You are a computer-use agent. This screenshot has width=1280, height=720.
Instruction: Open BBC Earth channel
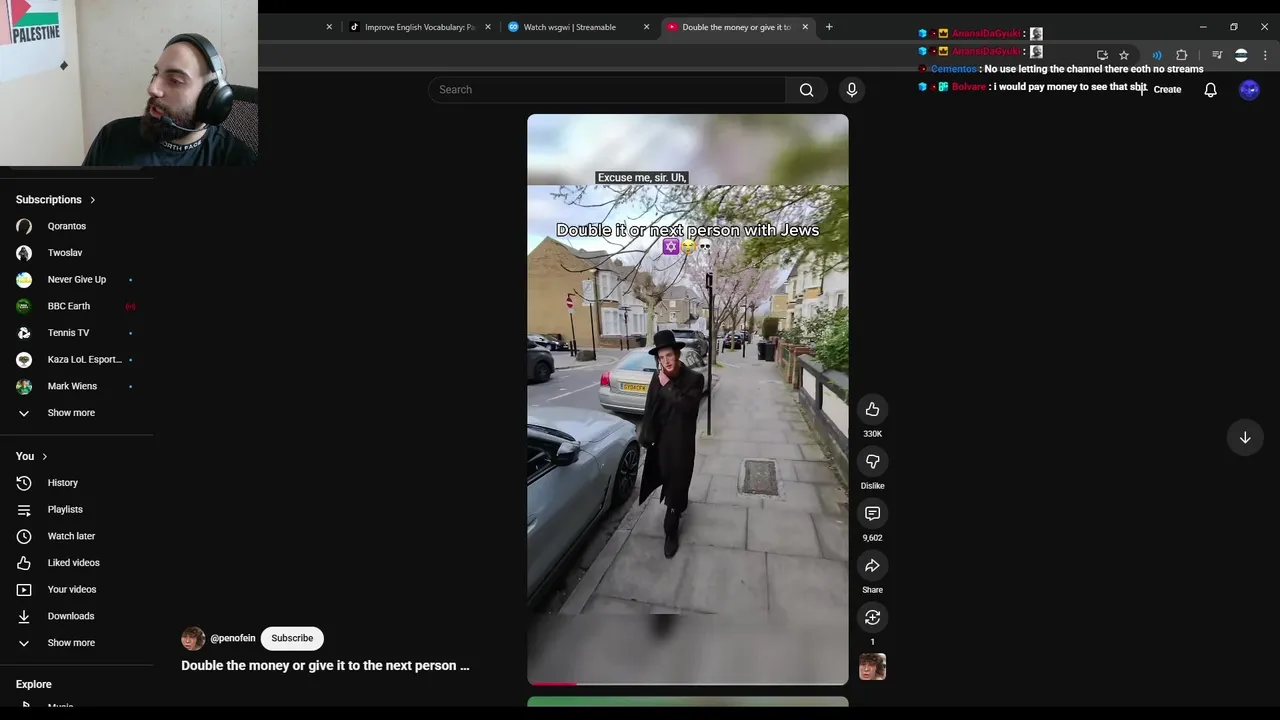(71, 306)
